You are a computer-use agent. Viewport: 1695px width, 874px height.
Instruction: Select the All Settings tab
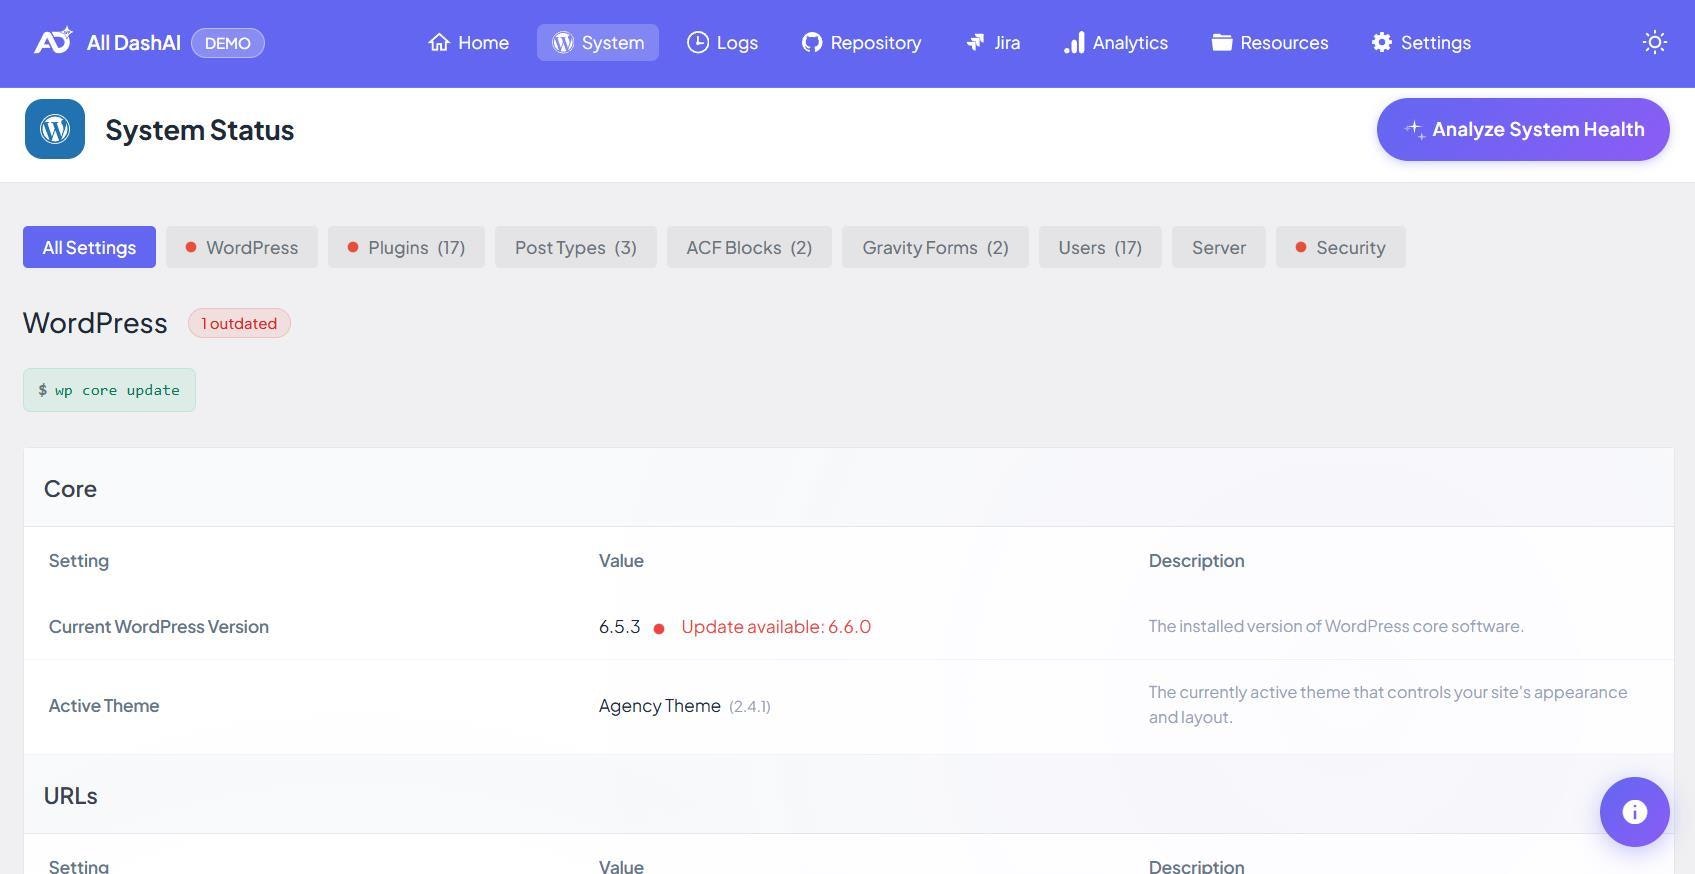click(89, 247)
